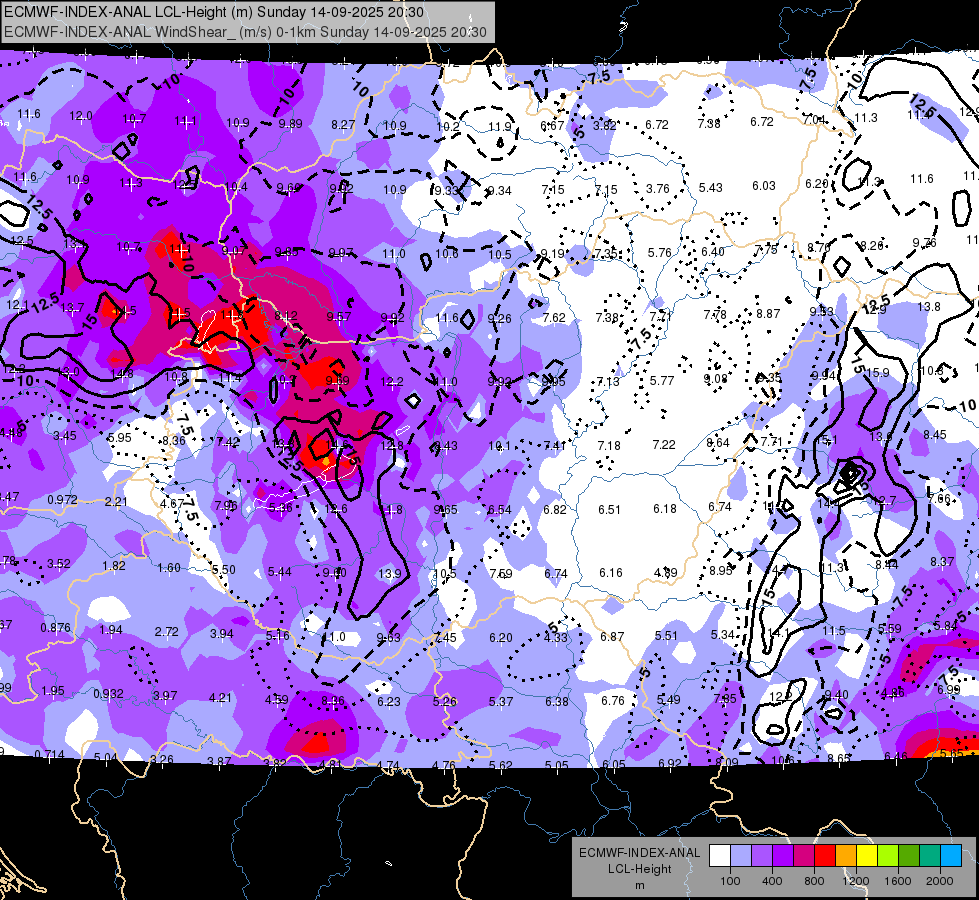Click the wind shear value 6.38
This screenshot has height=900, width=979.
[556, 702]
